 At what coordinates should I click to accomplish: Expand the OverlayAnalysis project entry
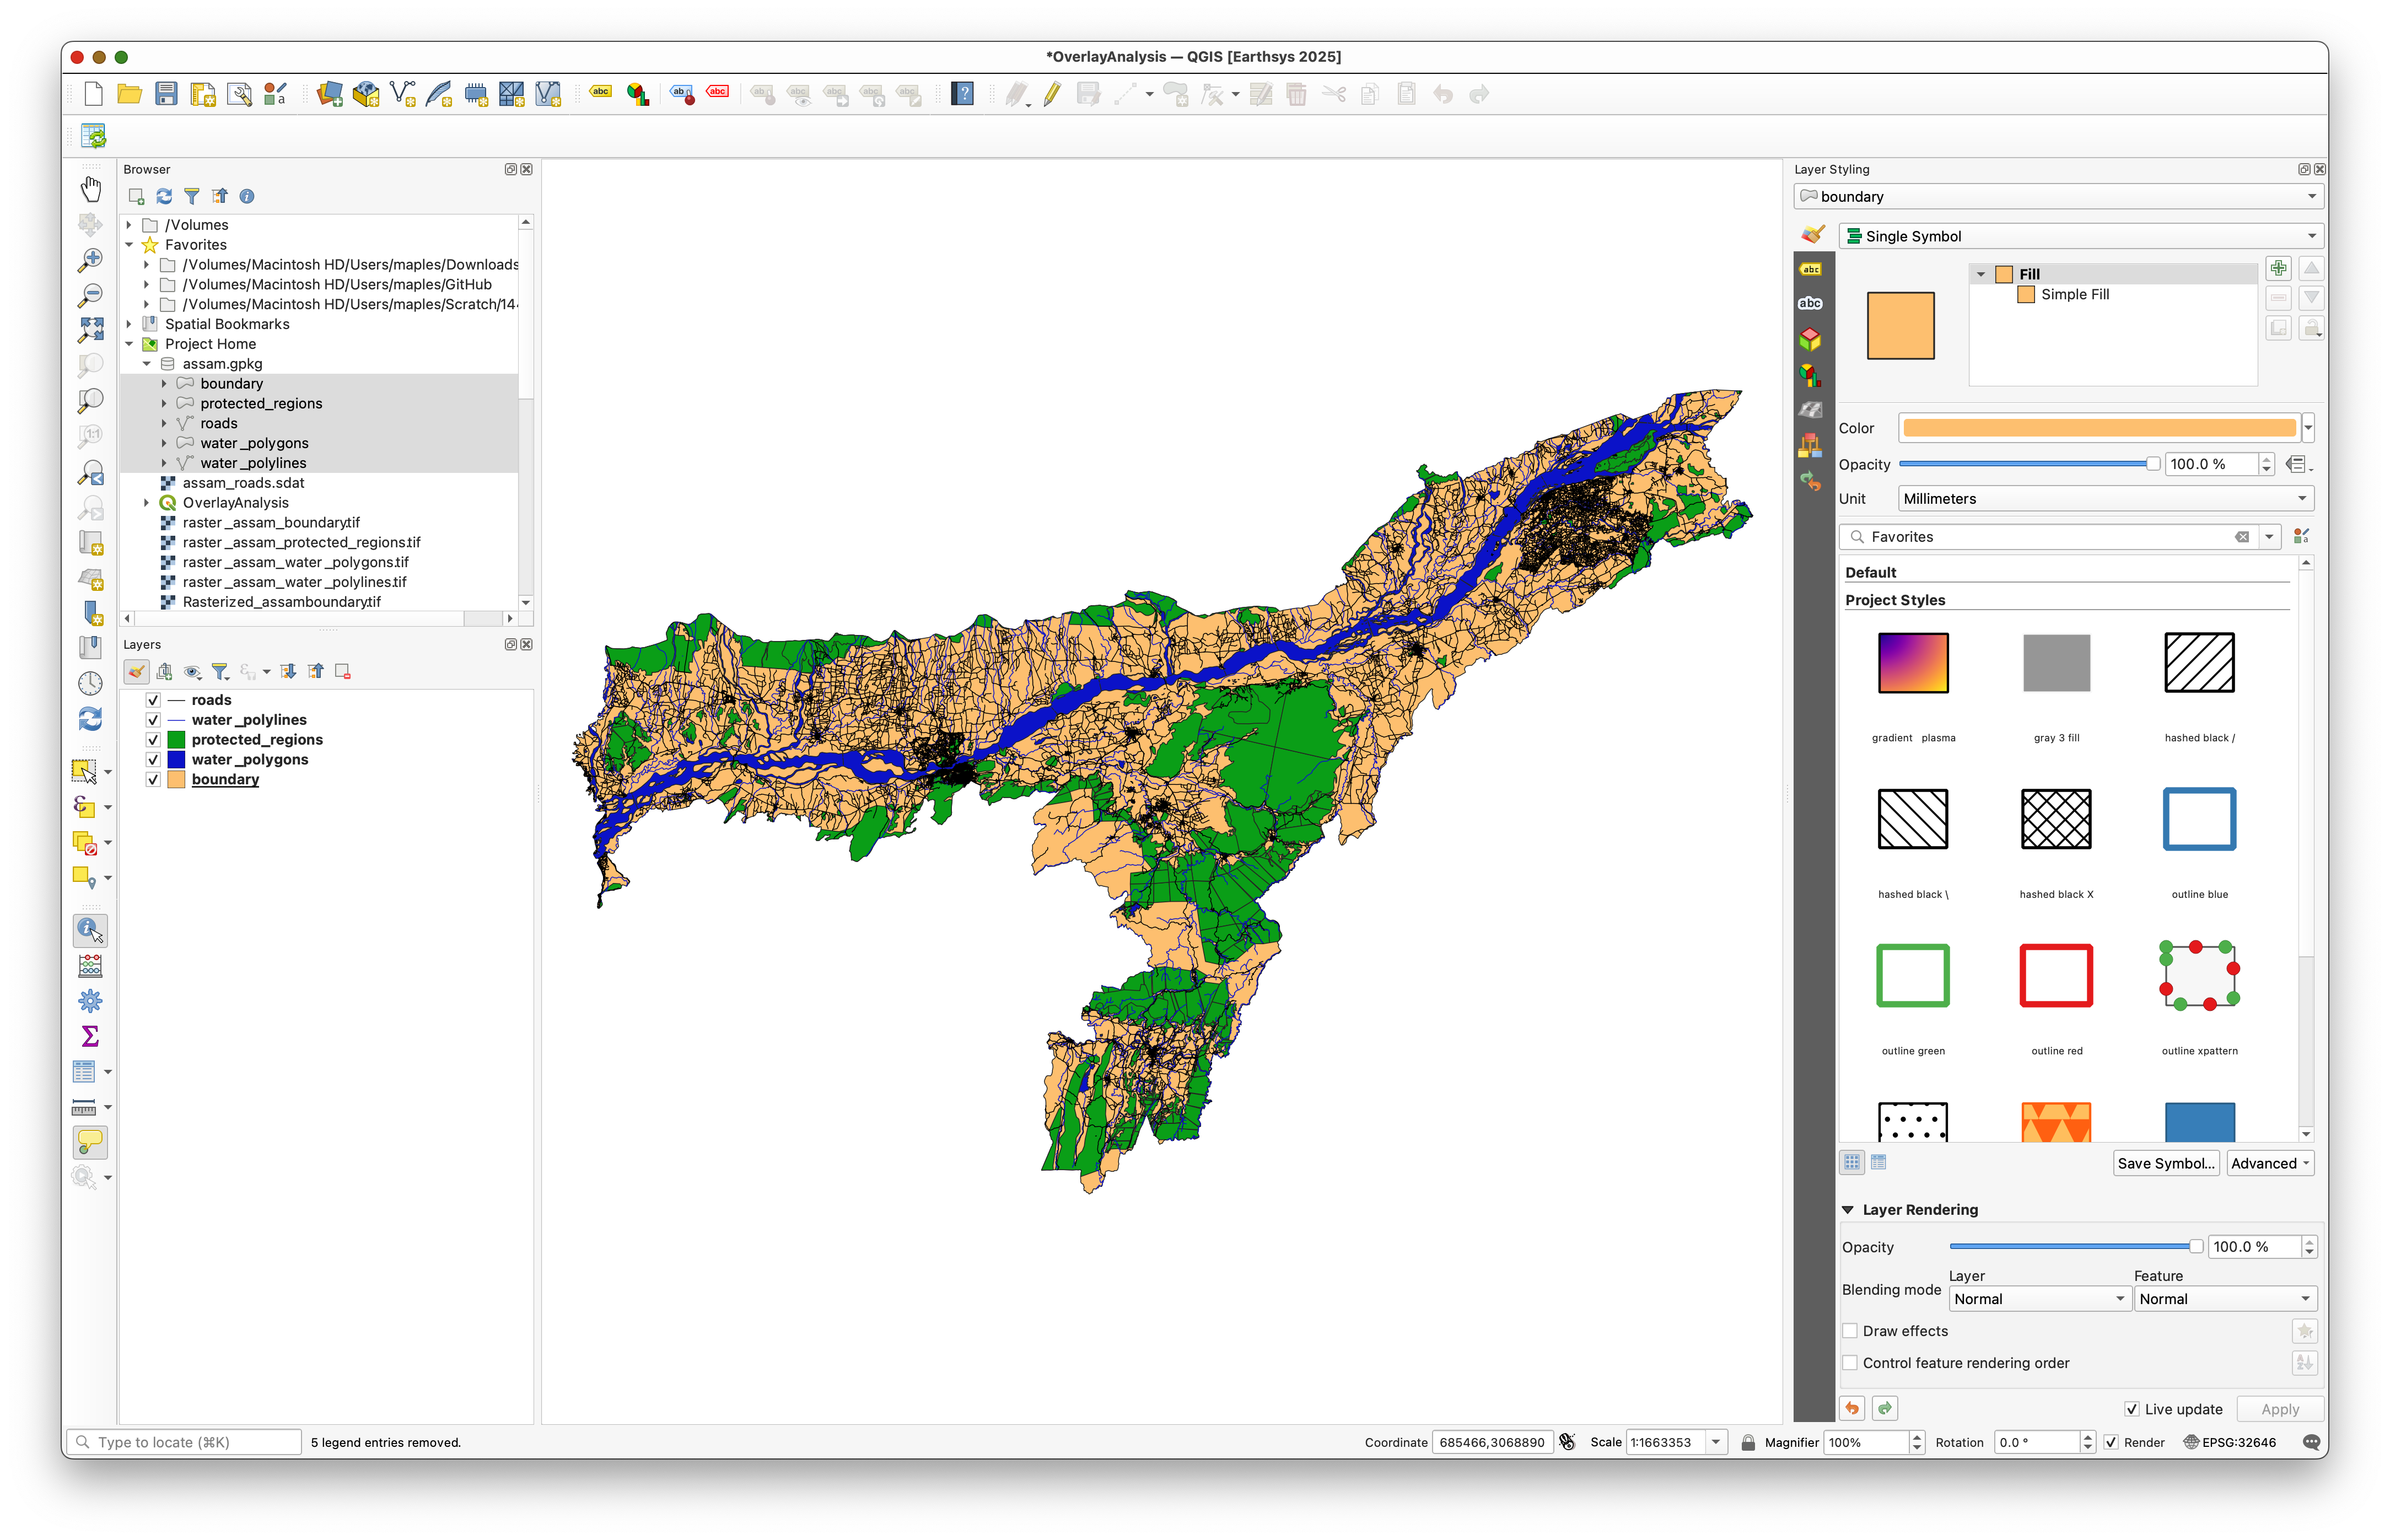pos(147,503)
